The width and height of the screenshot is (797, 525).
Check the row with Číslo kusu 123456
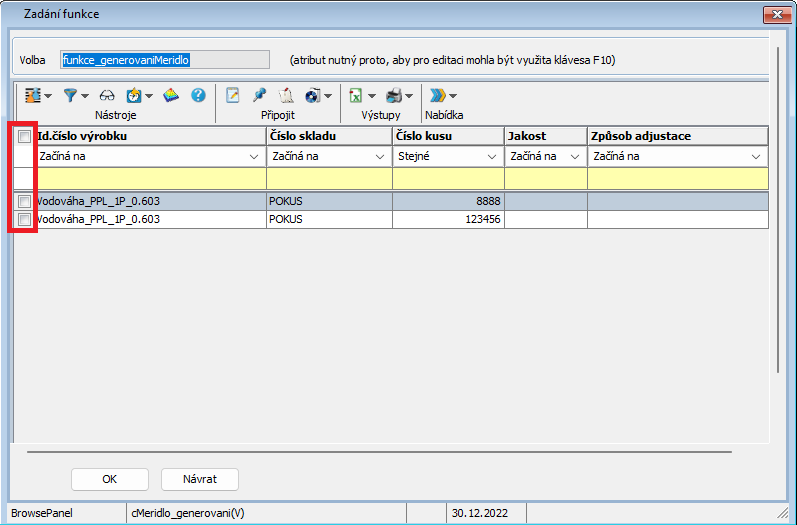click(24, 219)
